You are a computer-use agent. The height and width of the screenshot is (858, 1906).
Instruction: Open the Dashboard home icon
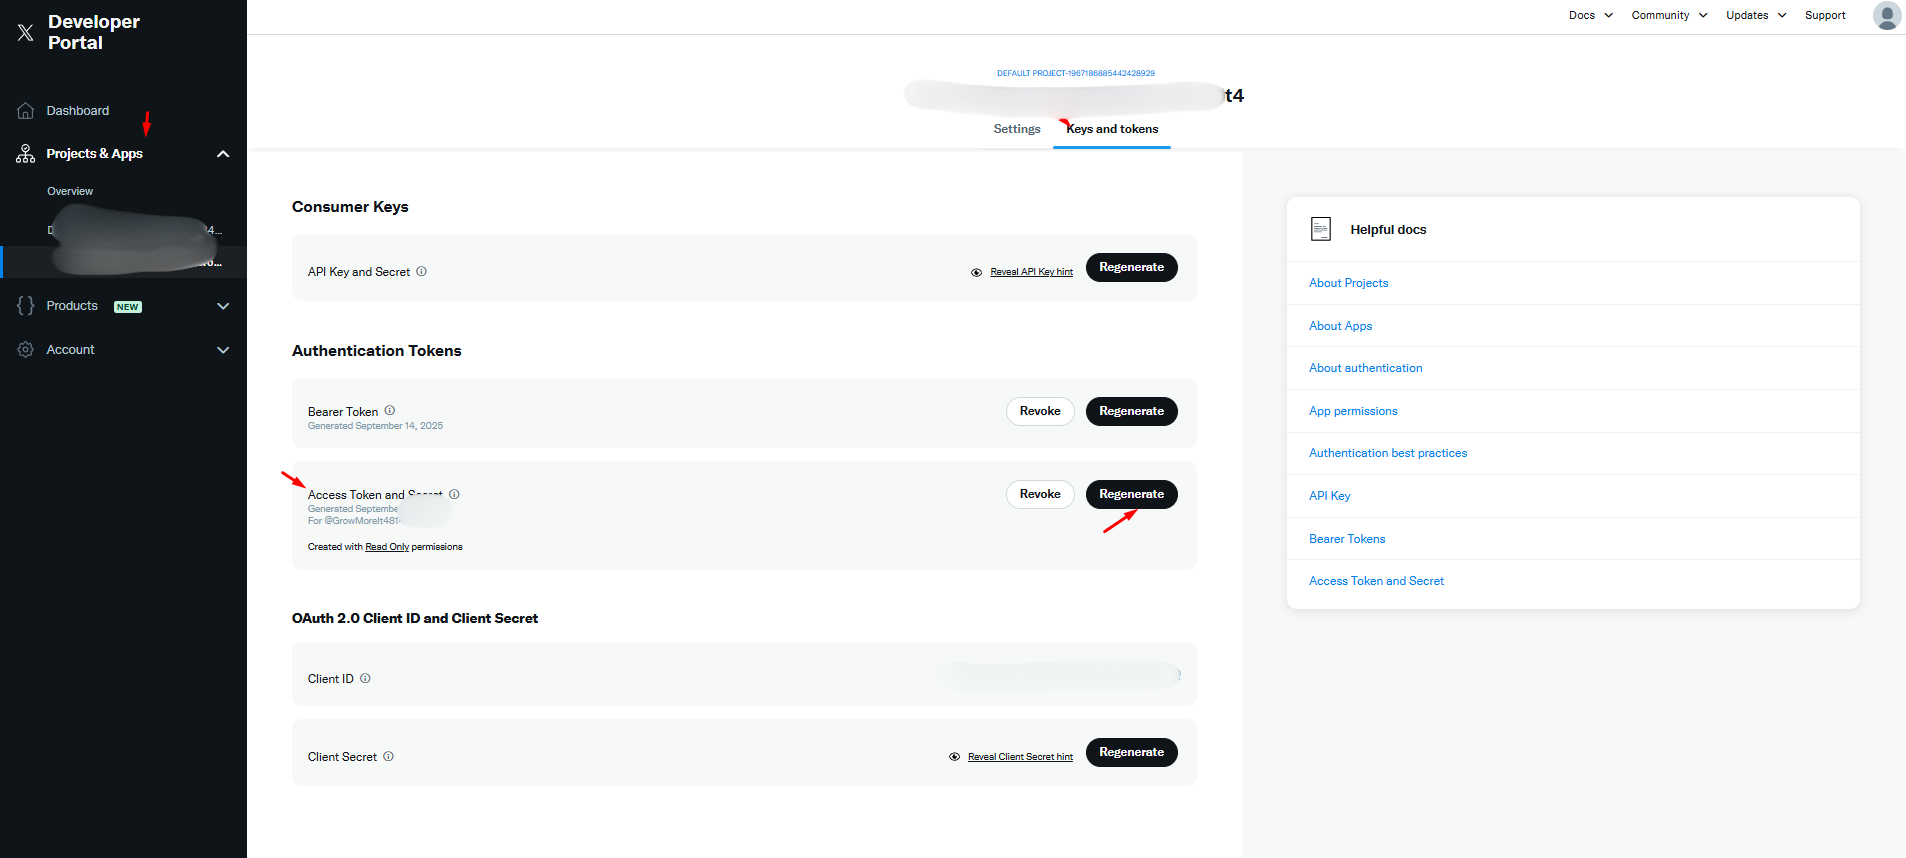[26, 111]
